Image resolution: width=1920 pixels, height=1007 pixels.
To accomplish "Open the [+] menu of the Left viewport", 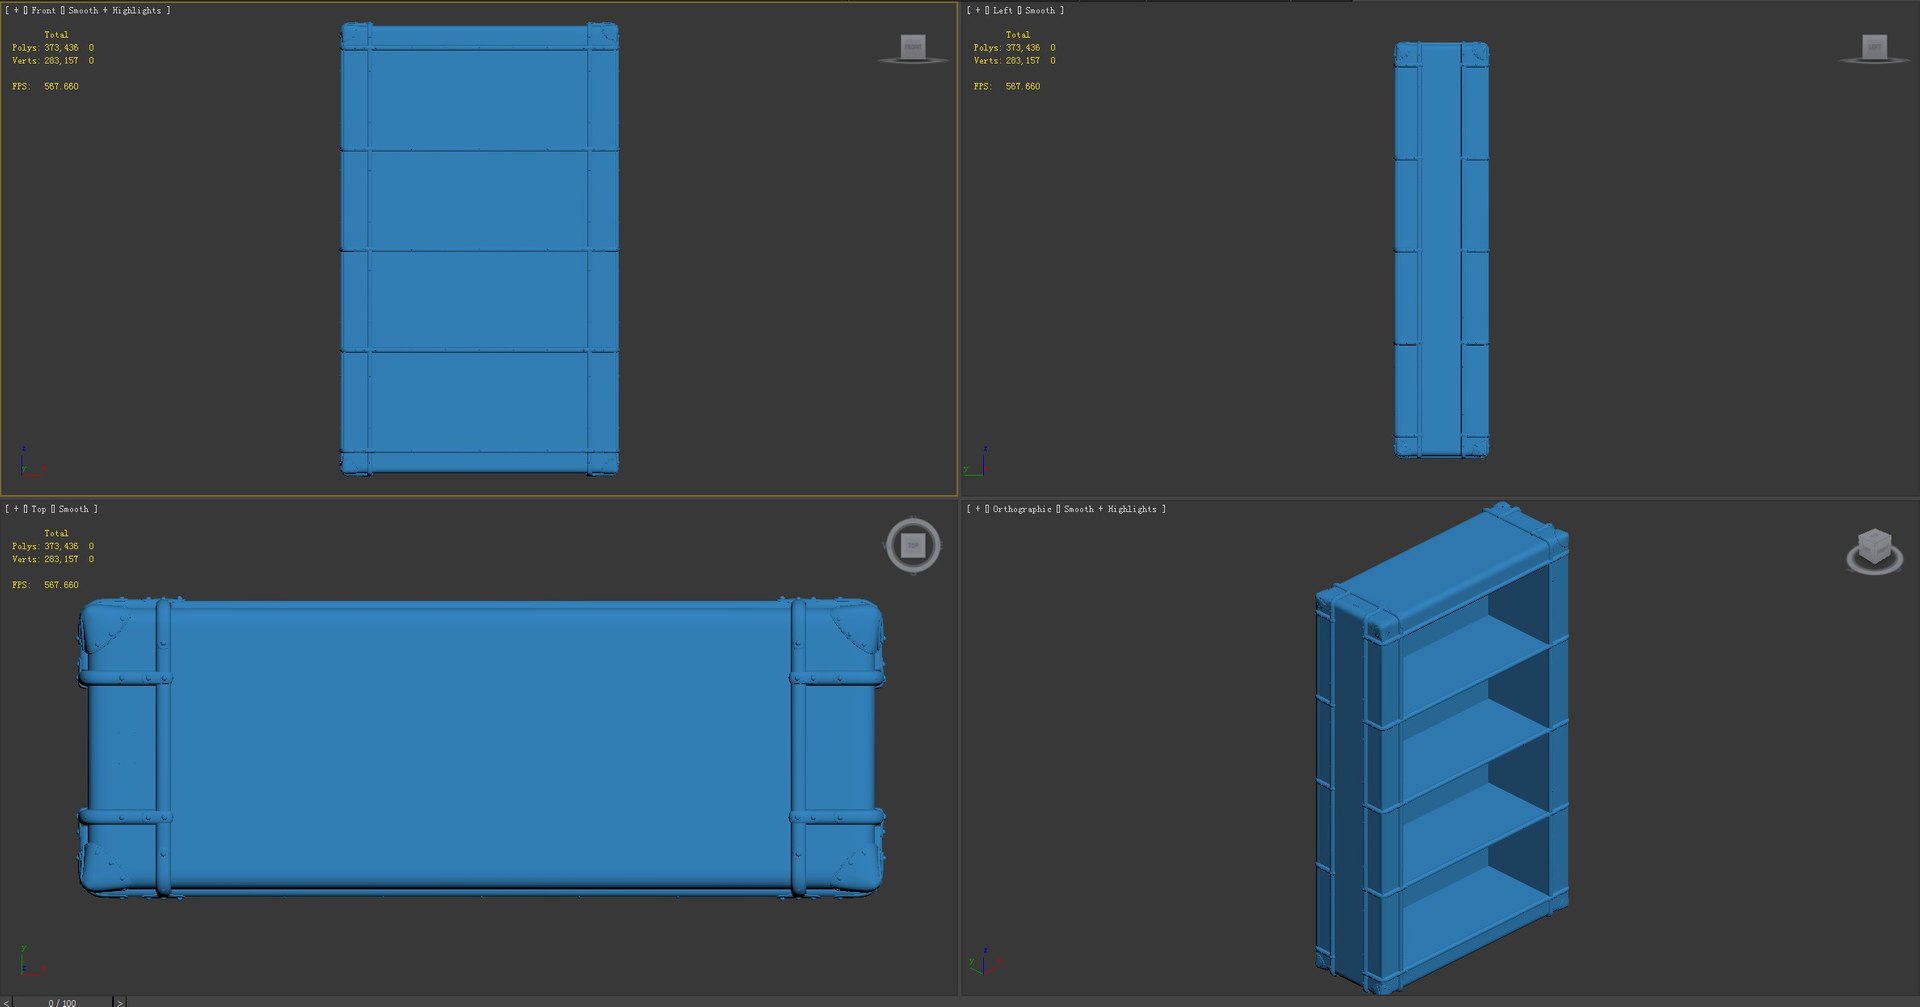I will coord(978,10).
